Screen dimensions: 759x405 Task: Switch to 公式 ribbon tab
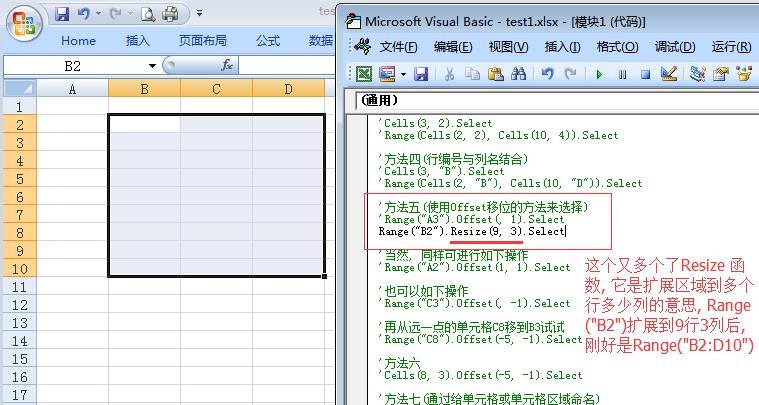tap(268, 41)
